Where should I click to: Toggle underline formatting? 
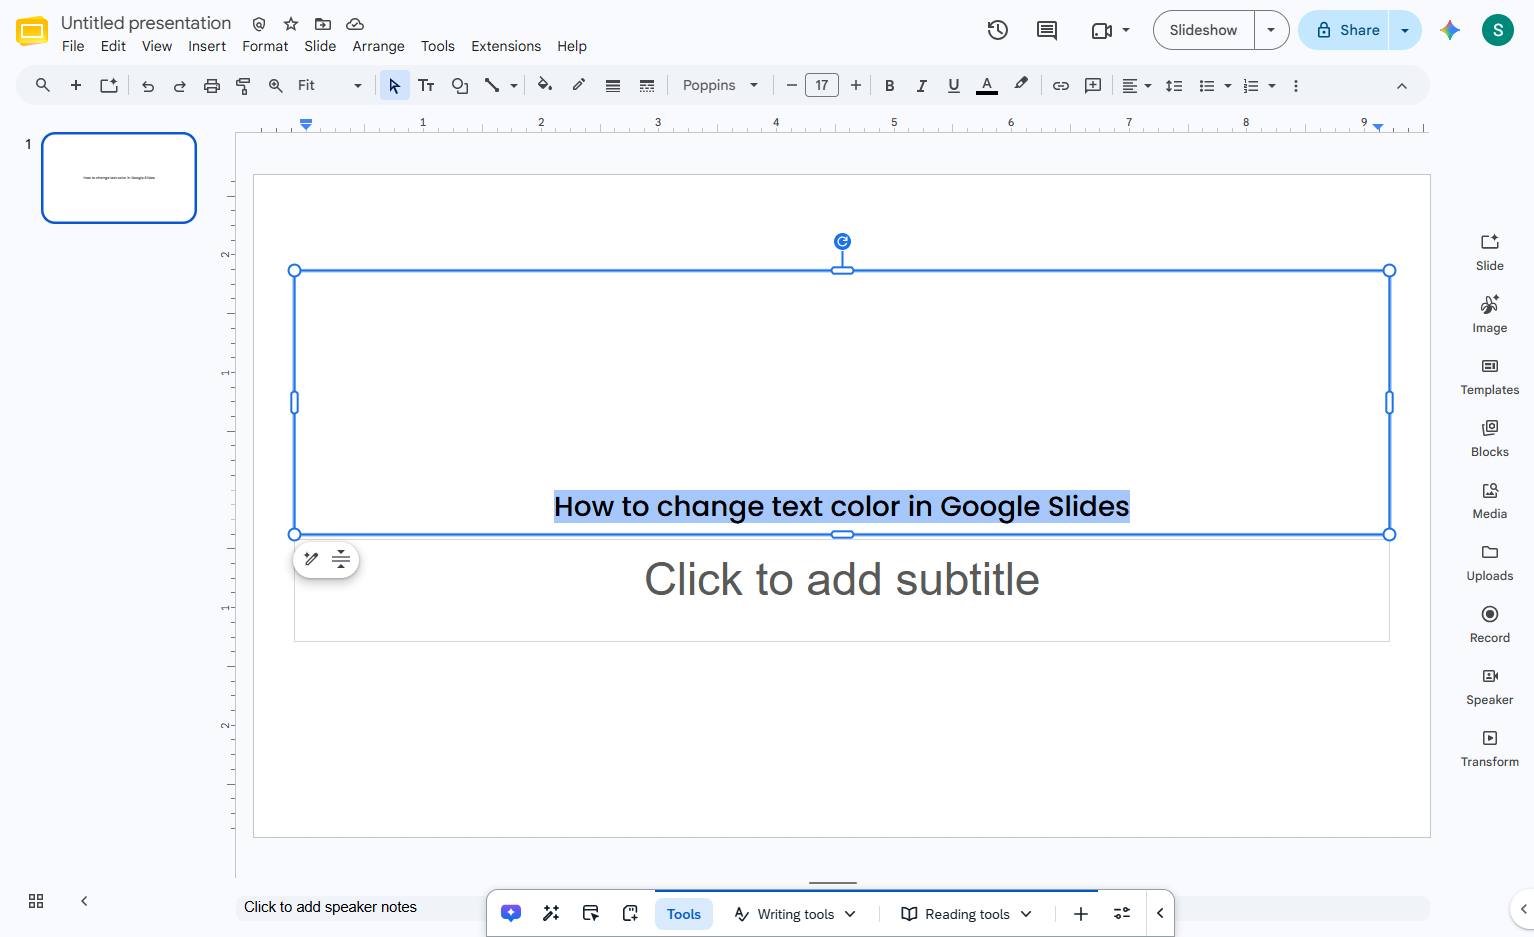point(954,86)
